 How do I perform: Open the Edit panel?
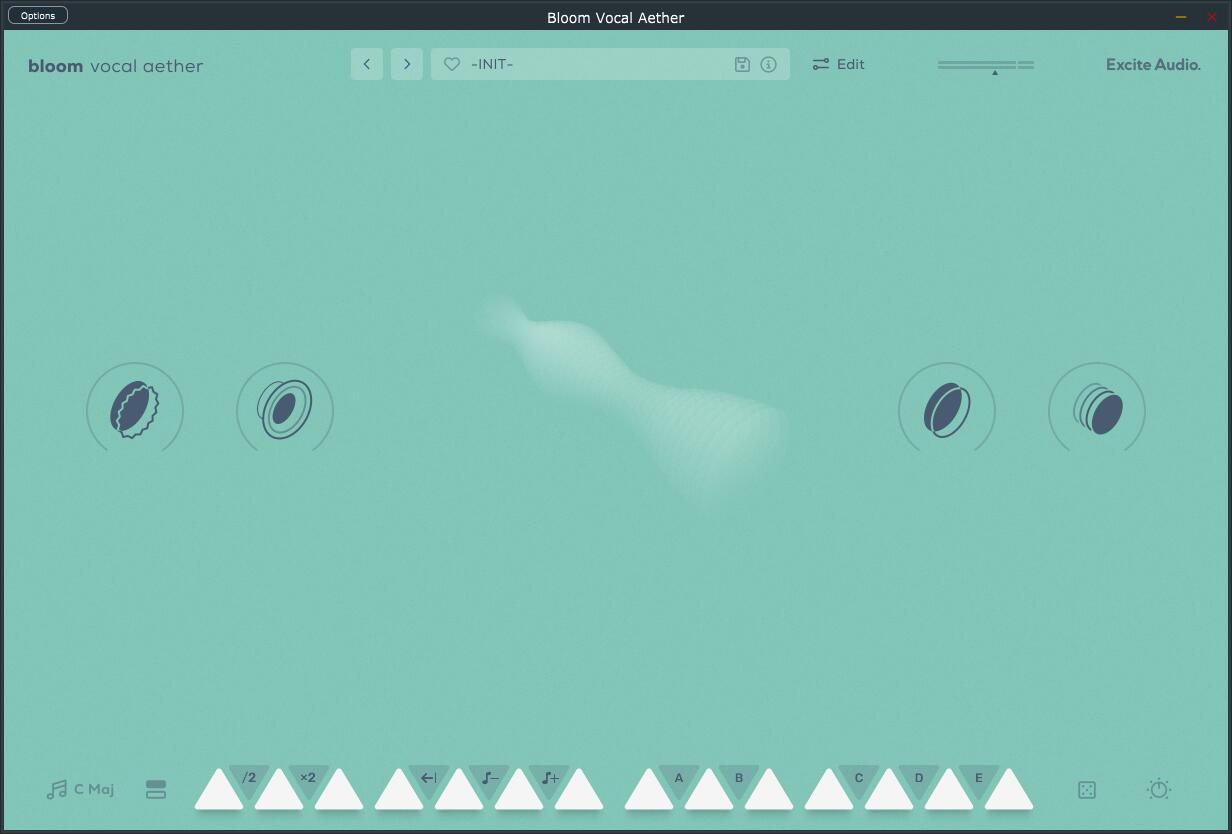838,64
